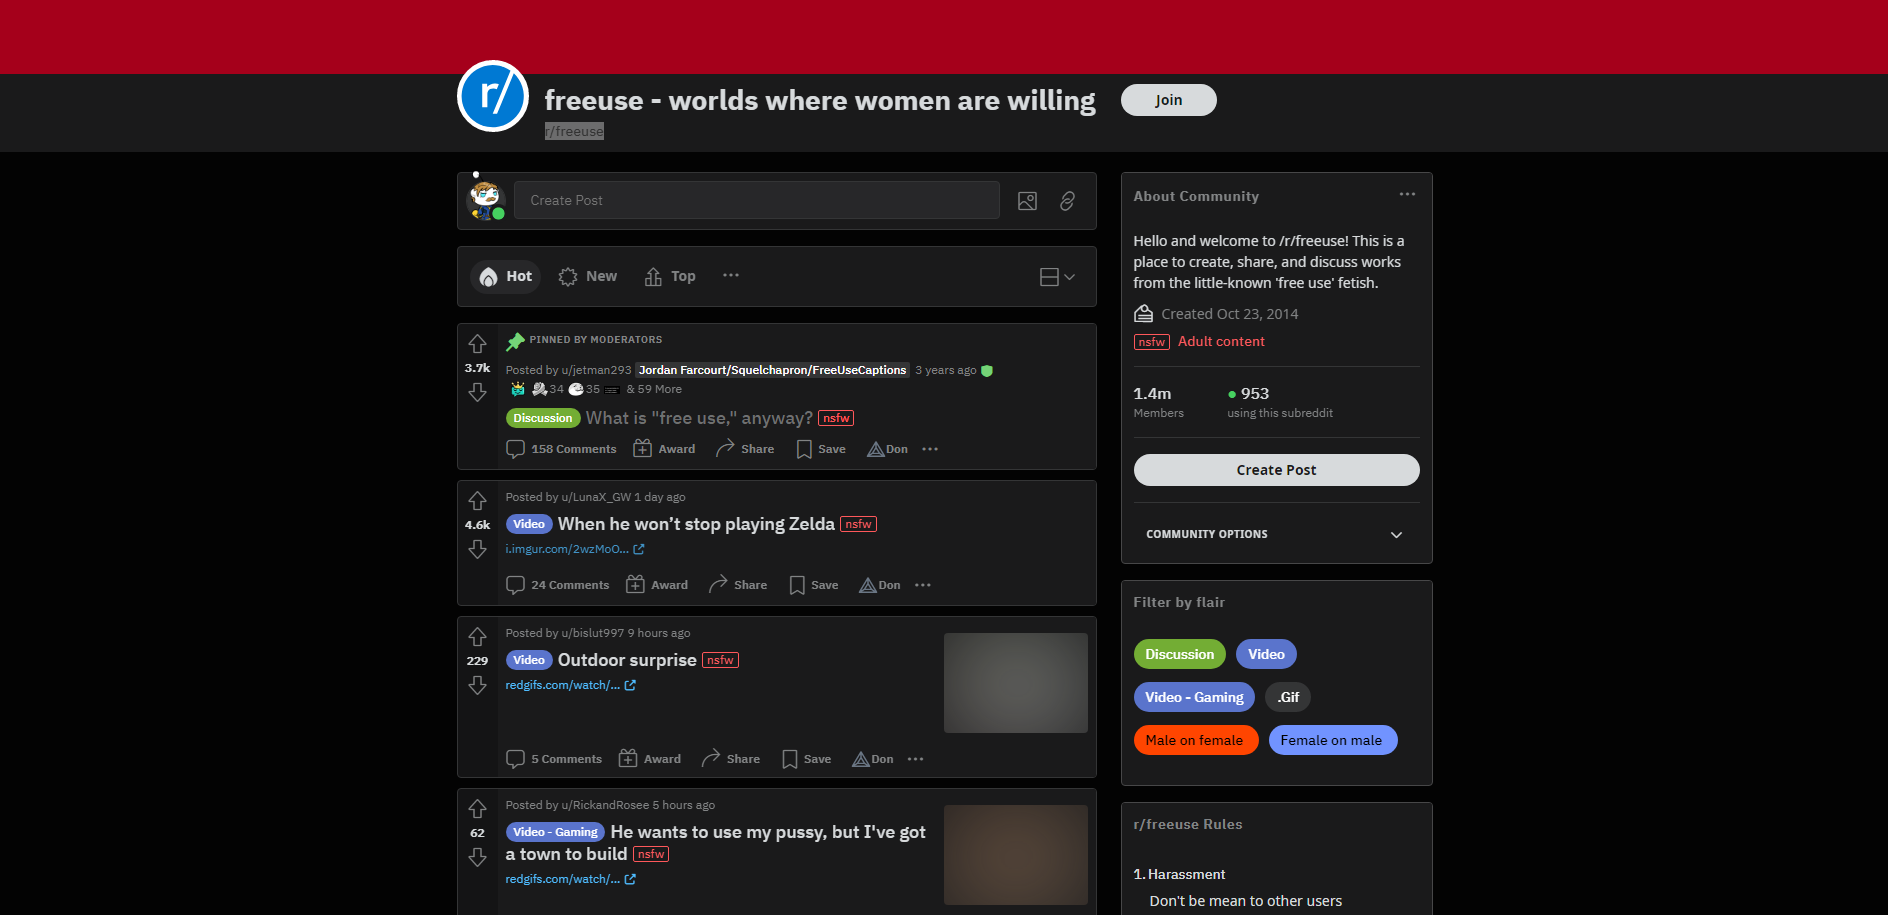Click the Create Post text field
This screenshot has height=915, width=1888.
point(756,200)
